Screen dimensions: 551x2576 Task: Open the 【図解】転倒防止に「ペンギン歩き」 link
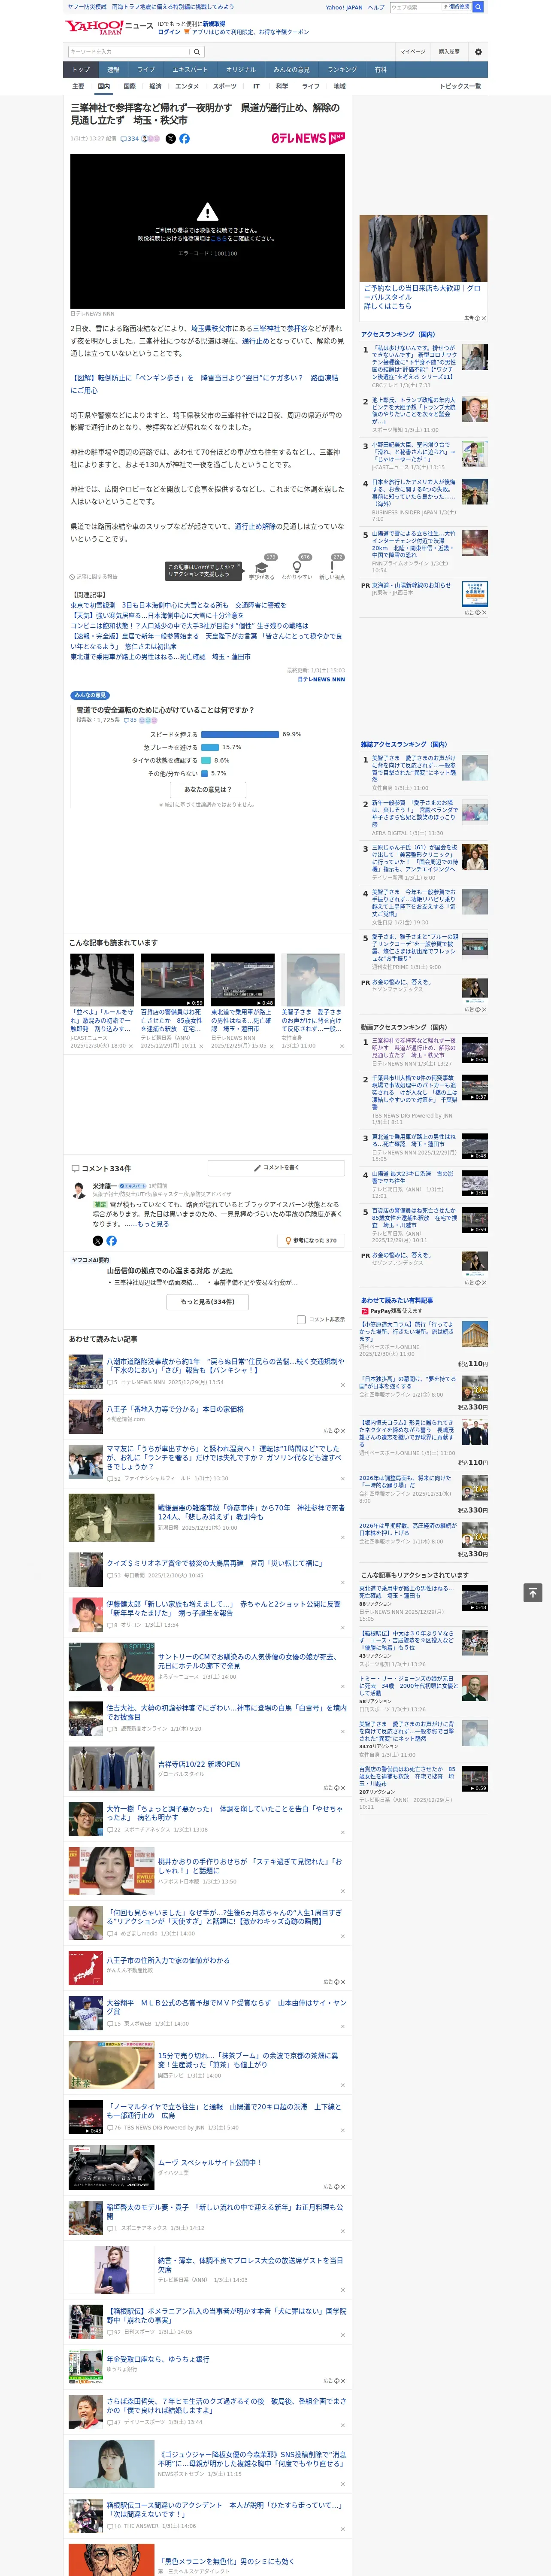click(204, 384)
